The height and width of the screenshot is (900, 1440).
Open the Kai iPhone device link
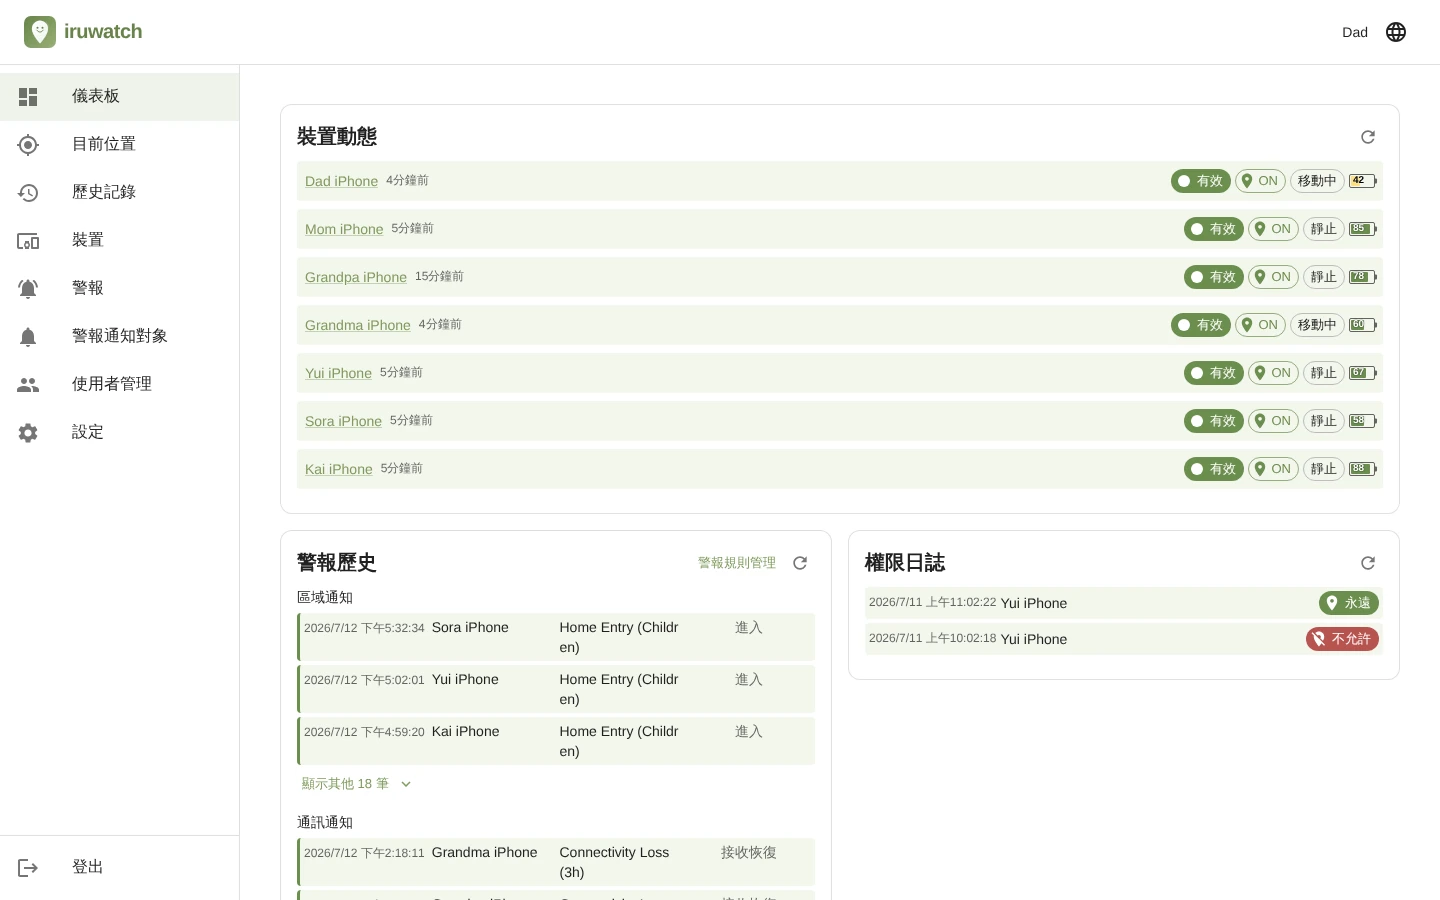click(339, 469)
